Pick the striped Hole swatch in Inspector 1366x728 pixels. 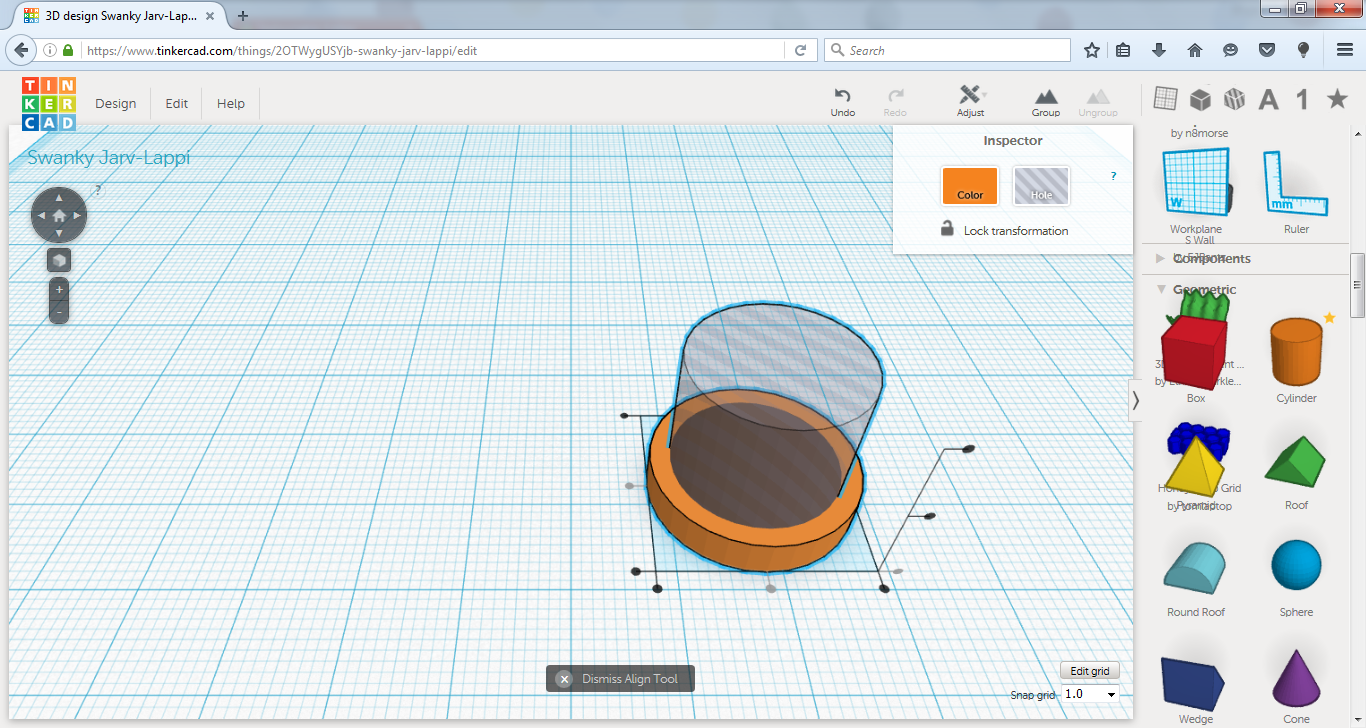coord(1042,186)
